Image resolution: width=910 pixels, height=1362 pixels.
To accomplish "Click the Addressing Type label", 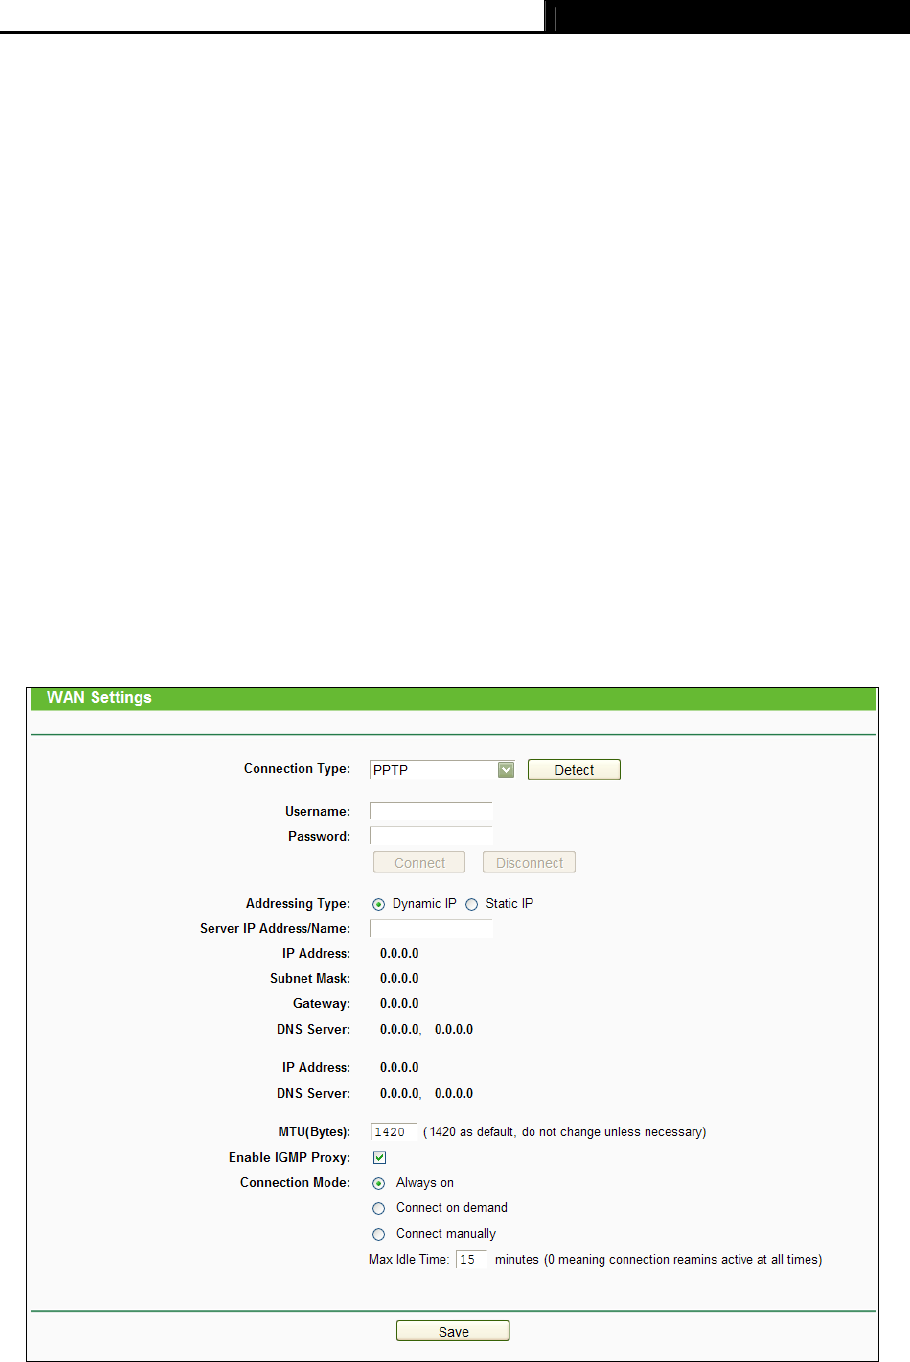I will click(298, 903).
